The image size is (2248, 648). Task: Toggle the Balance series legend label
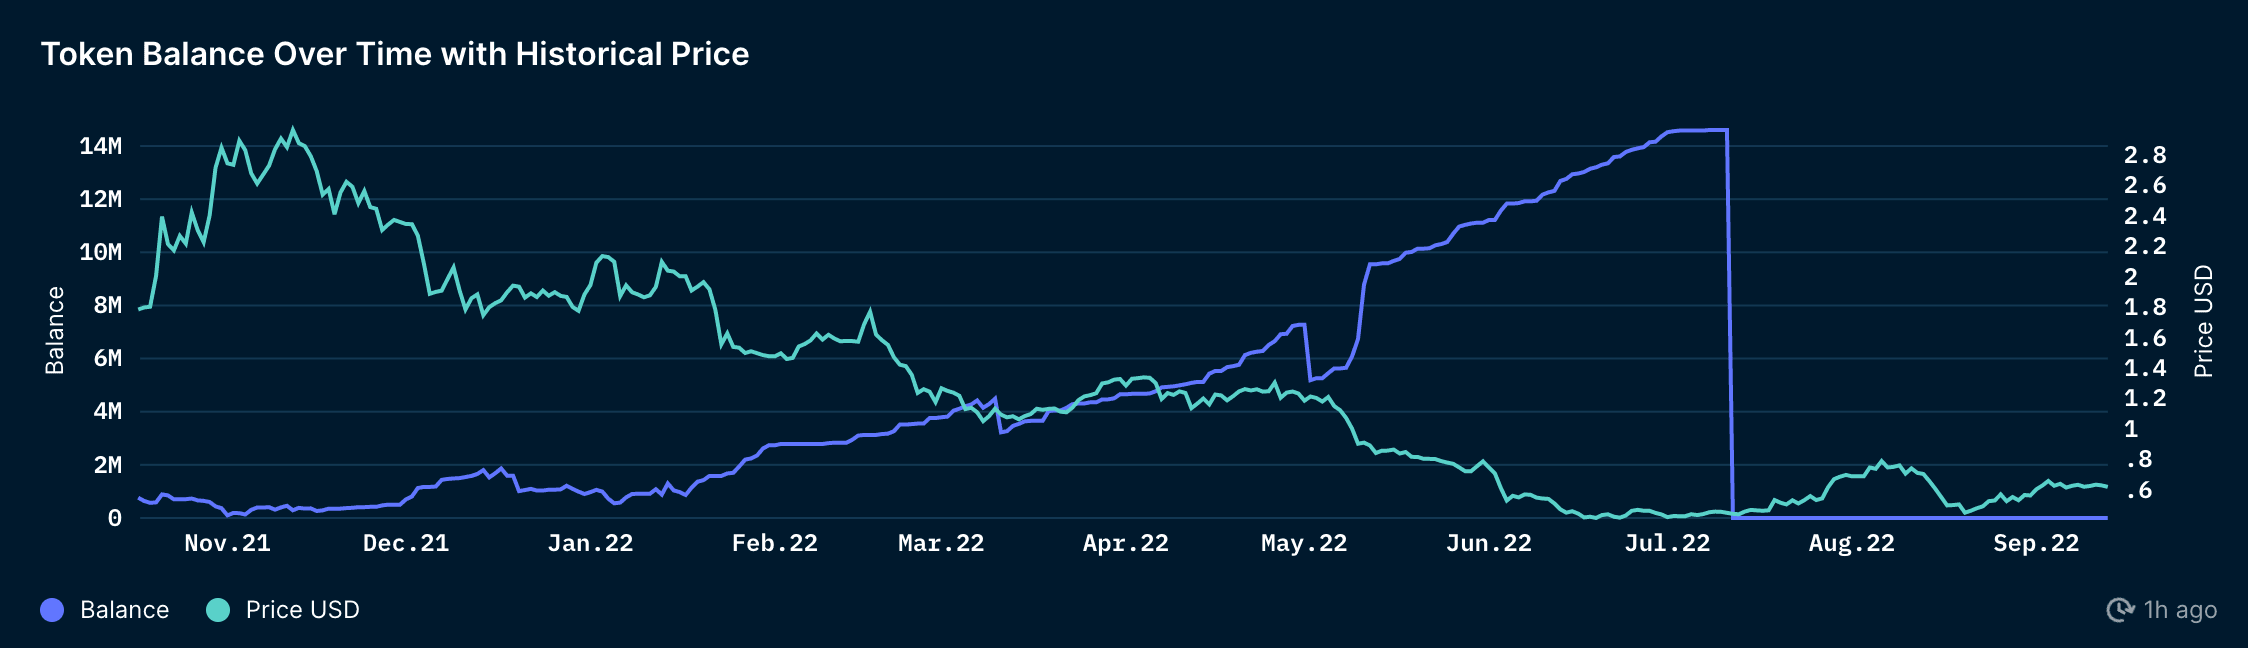124,610
